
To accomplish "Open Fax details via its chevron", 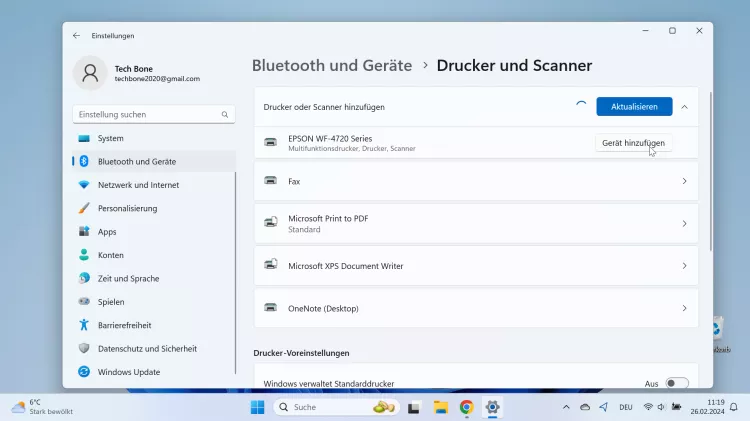I will [684, 181].
